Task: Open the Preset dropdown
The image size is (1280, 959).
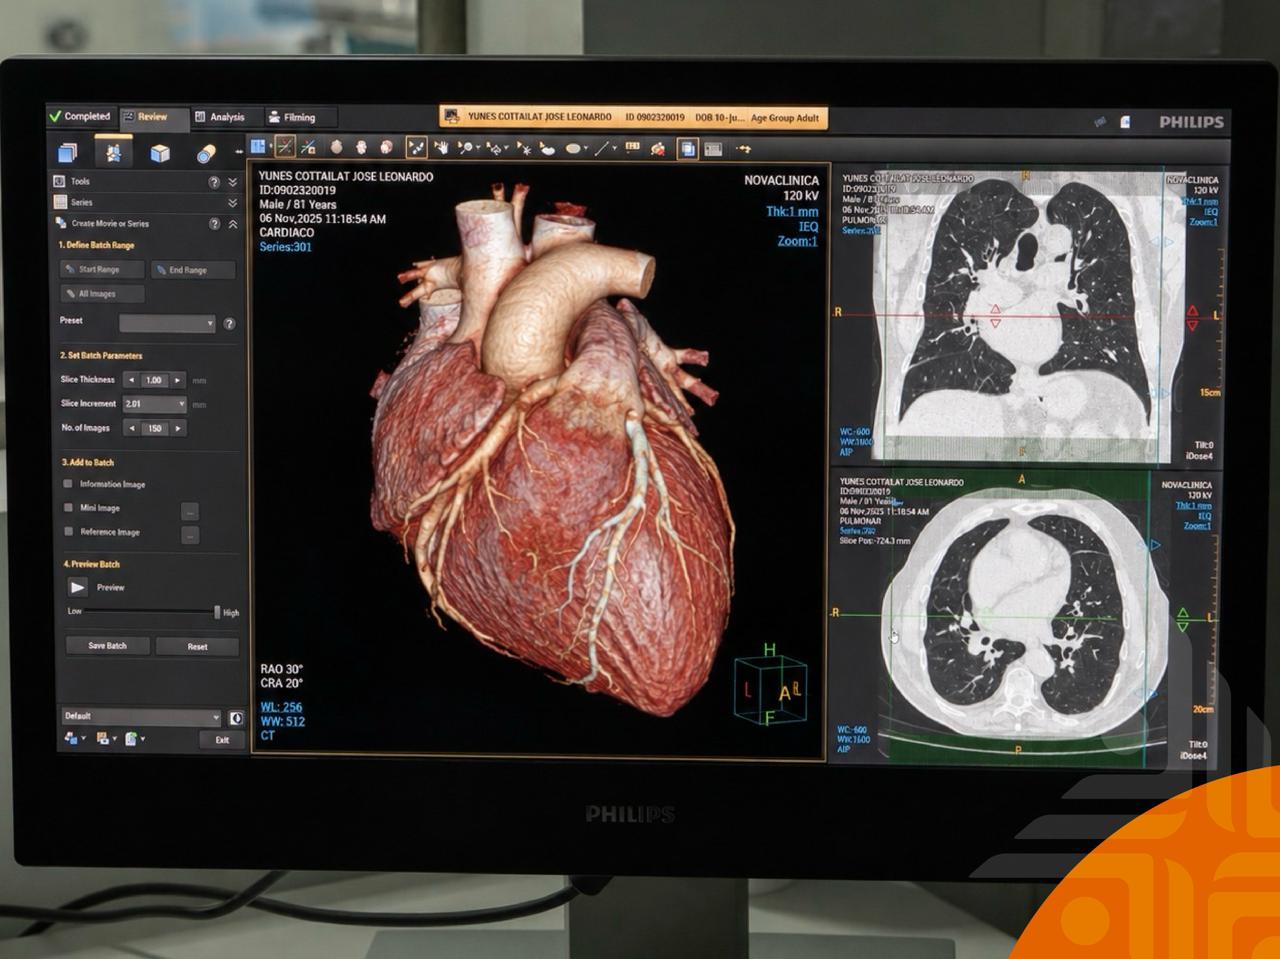Action: coord(167,323)
